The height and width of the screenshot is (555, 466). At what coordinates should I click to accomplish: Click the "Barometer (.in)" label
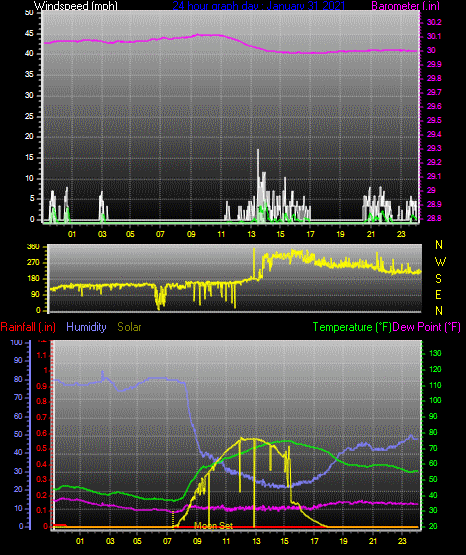pos(405,5)
